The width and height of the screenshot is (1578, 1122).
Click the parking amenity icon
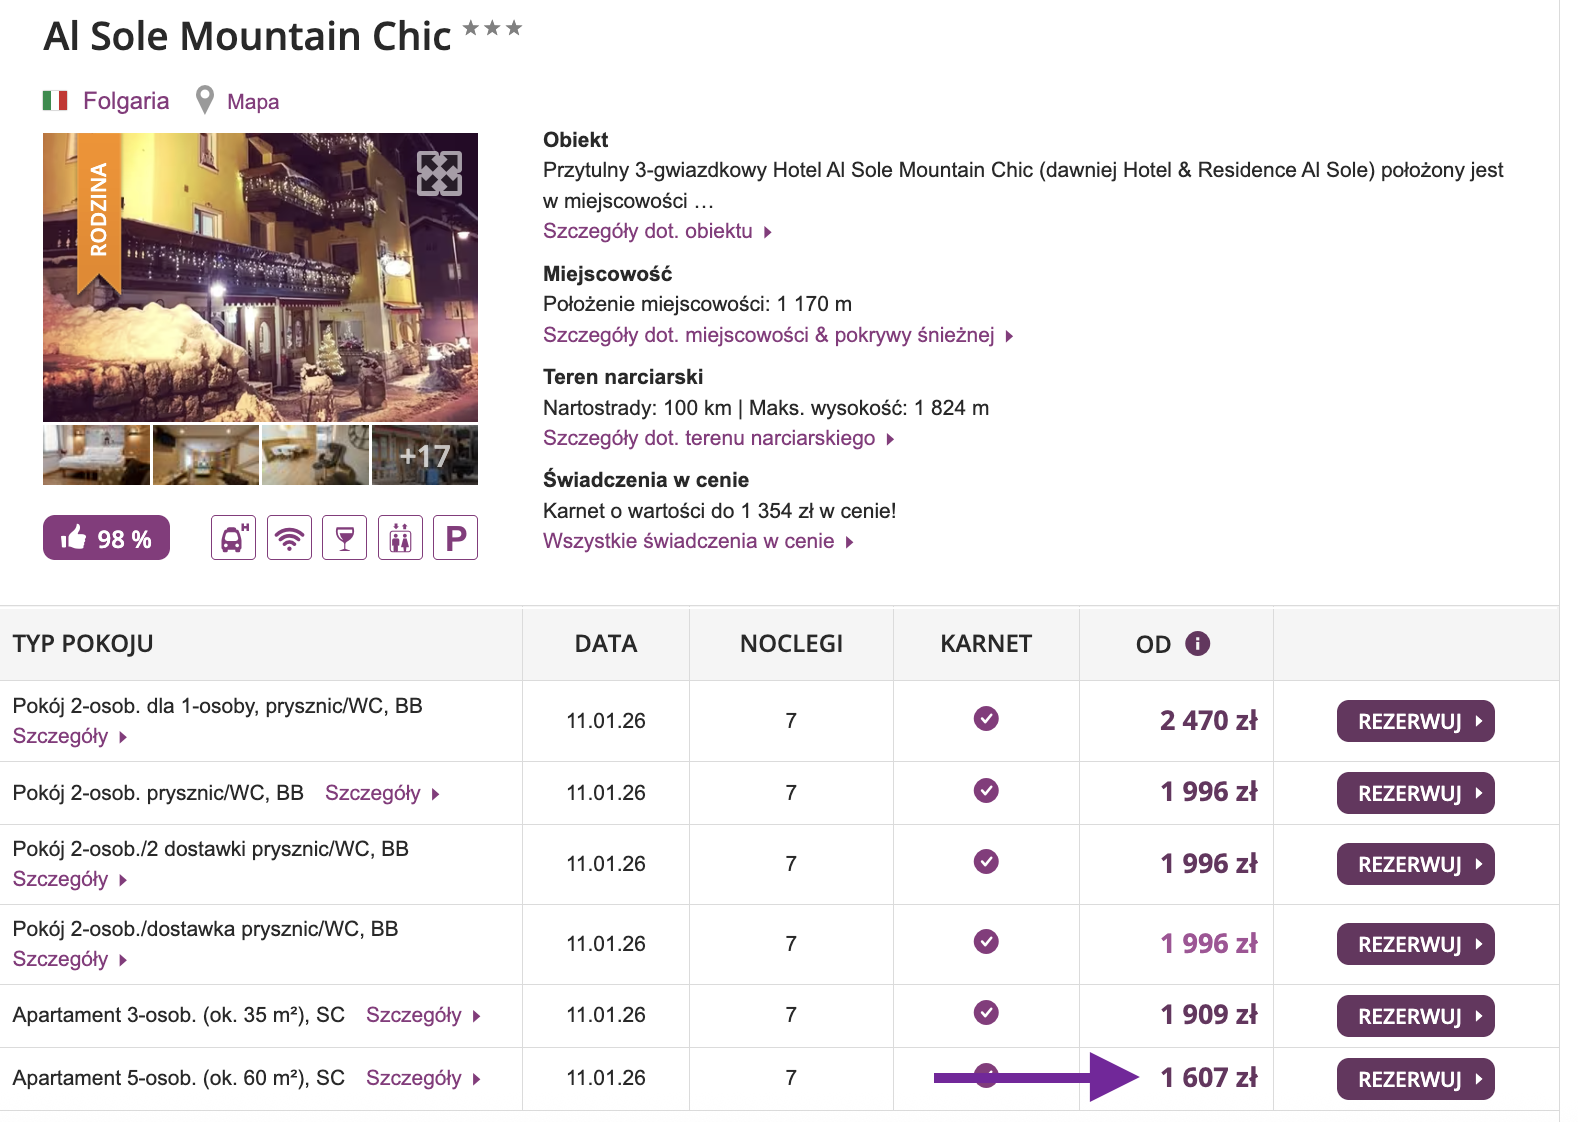pos(455,538)
